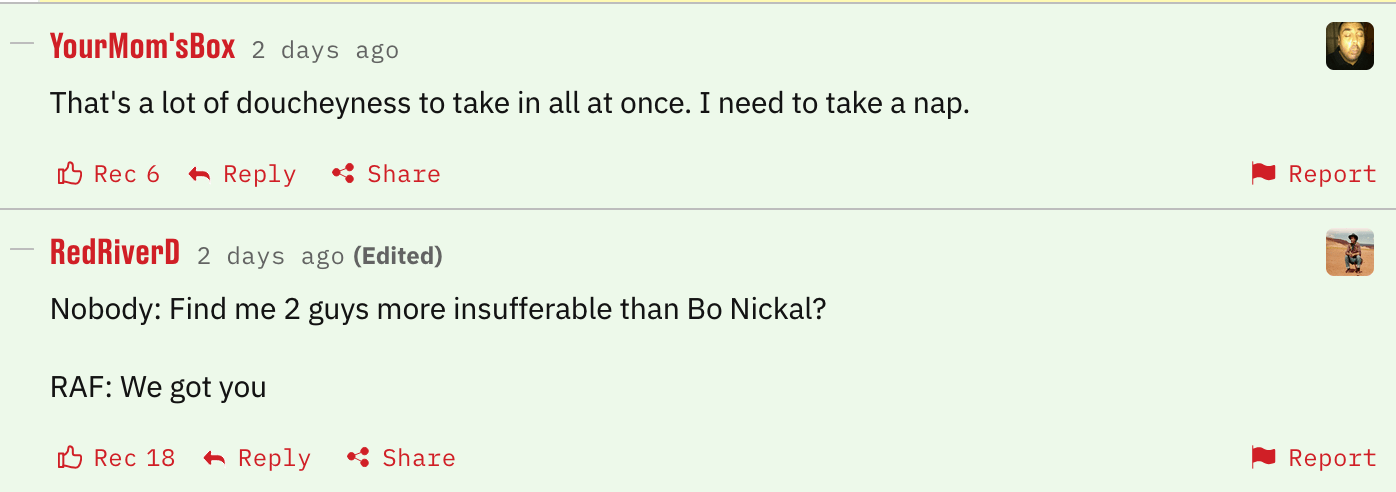Click the reply arrow icon under RedRiverD's comment
This screenshot has width=1396, height=492.
point(214,459)
